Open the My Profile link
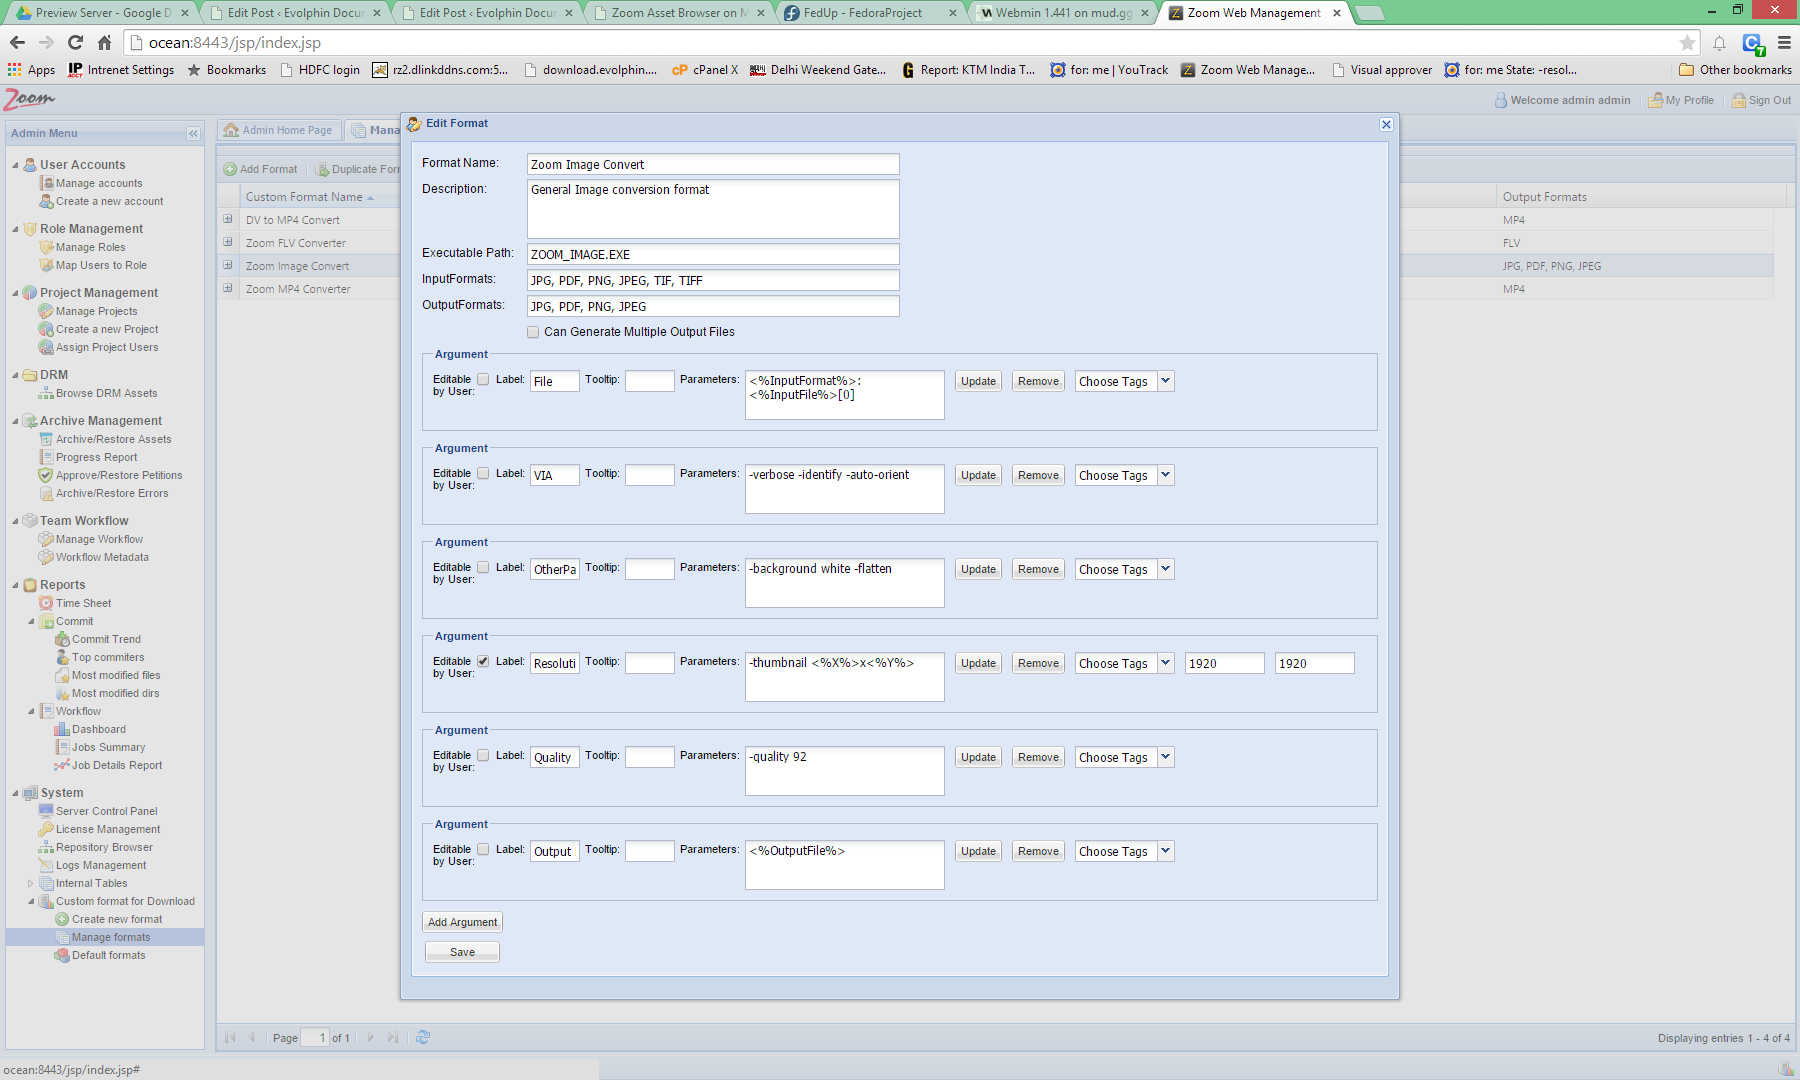This screenshot has width=1800, height=1080. point(1681,100)
